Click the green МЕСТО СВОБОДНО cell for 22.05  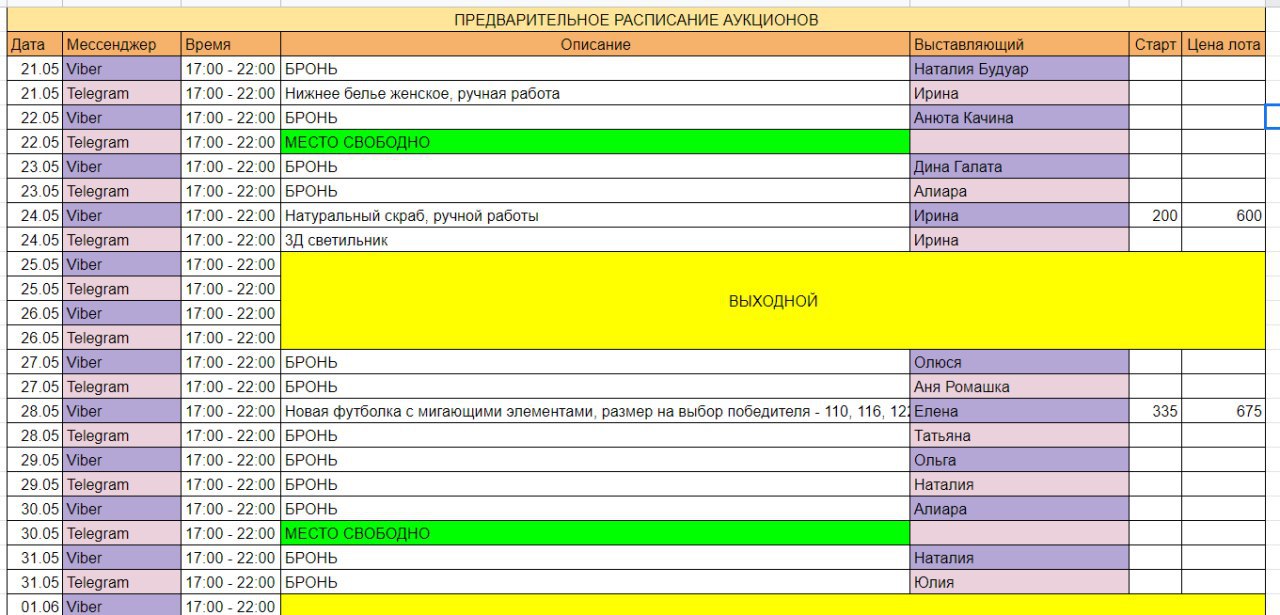tap(595, 143)
